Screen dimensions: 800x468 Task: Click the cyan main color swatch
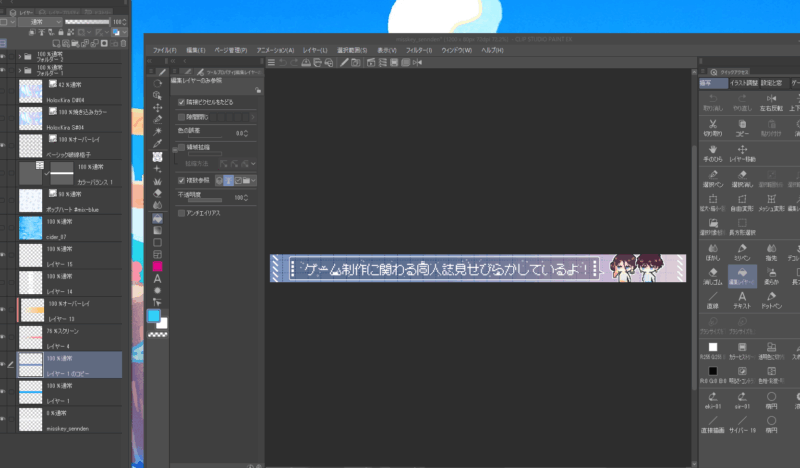point(153,315)
